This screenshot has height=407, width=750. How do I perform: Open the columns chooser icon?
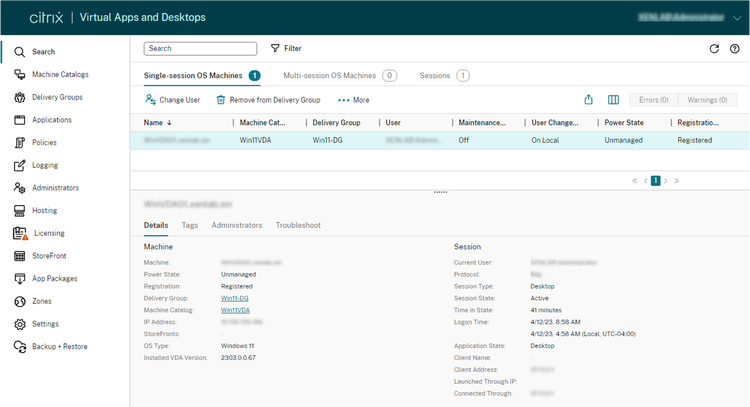[x=613, y=99]
